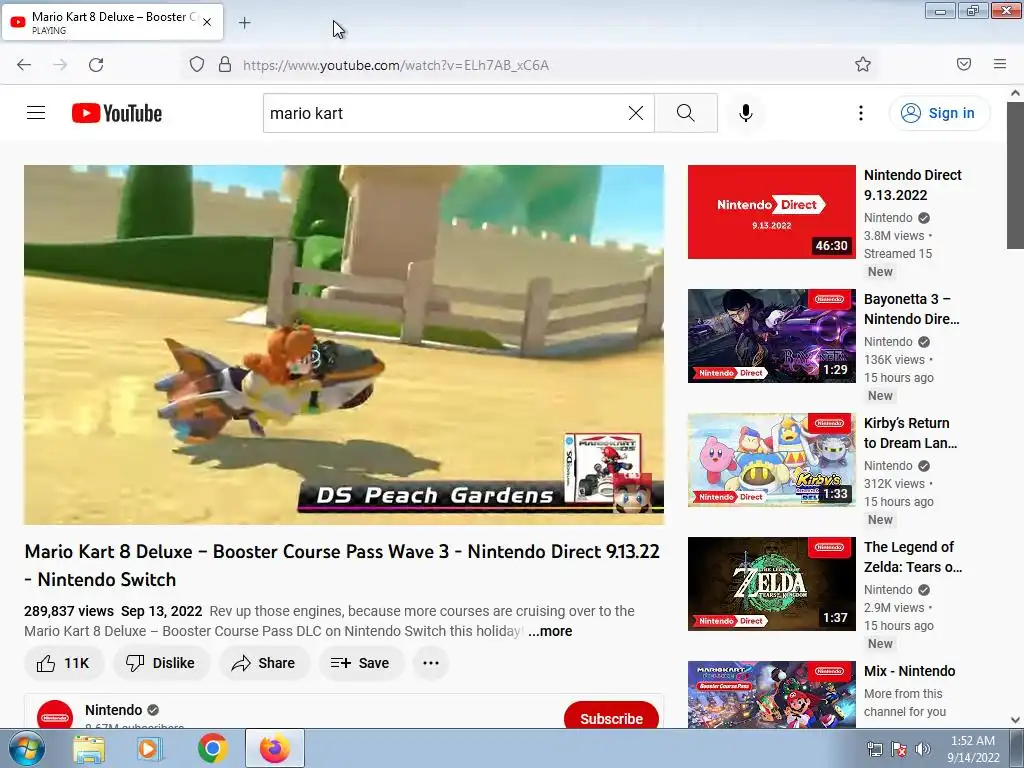View site security lock info
Screen dimensions: 1024x768
click(225, 65)
